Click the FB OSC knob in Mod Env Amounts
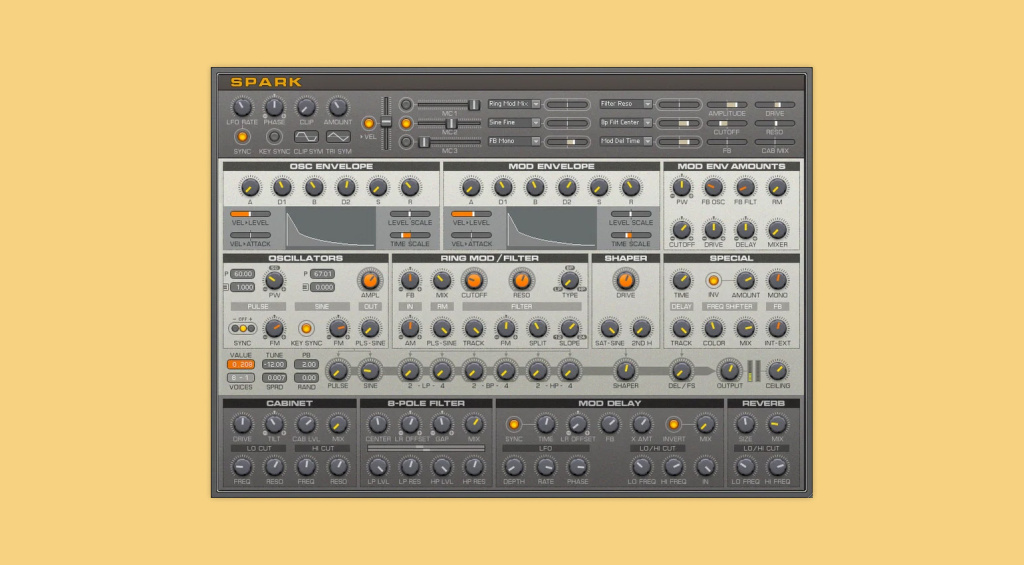Viewport: 1024px width, 565px height. (713, 188)
